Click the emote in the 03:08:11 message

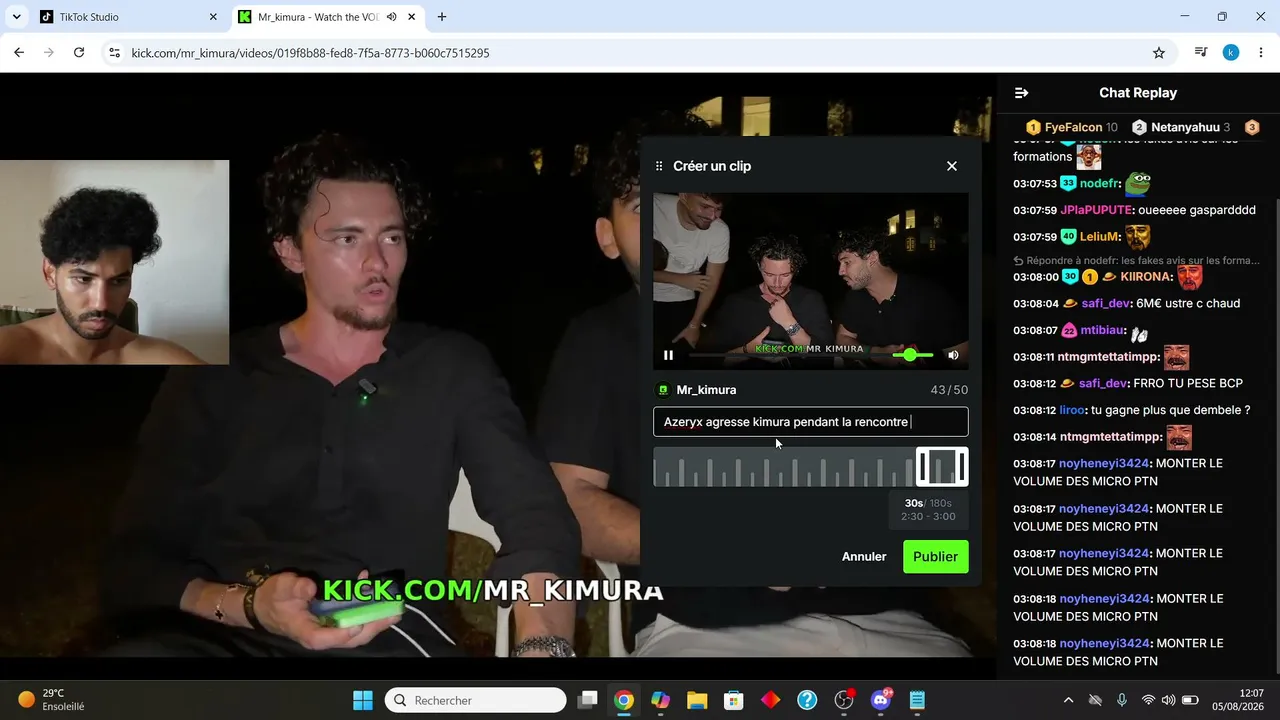coord(1176,357)
